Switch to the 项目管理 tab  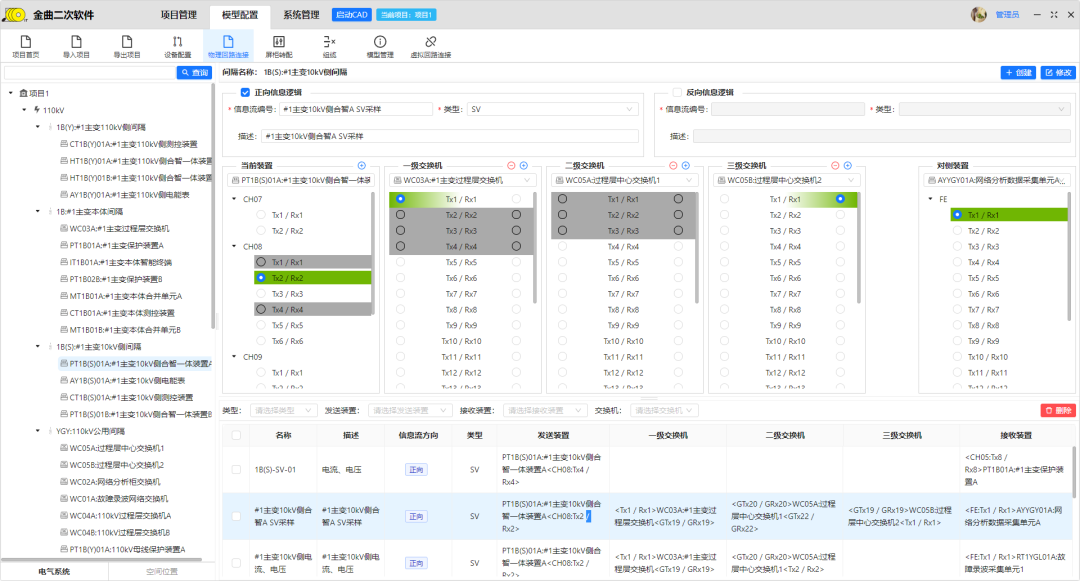(179, 15)
